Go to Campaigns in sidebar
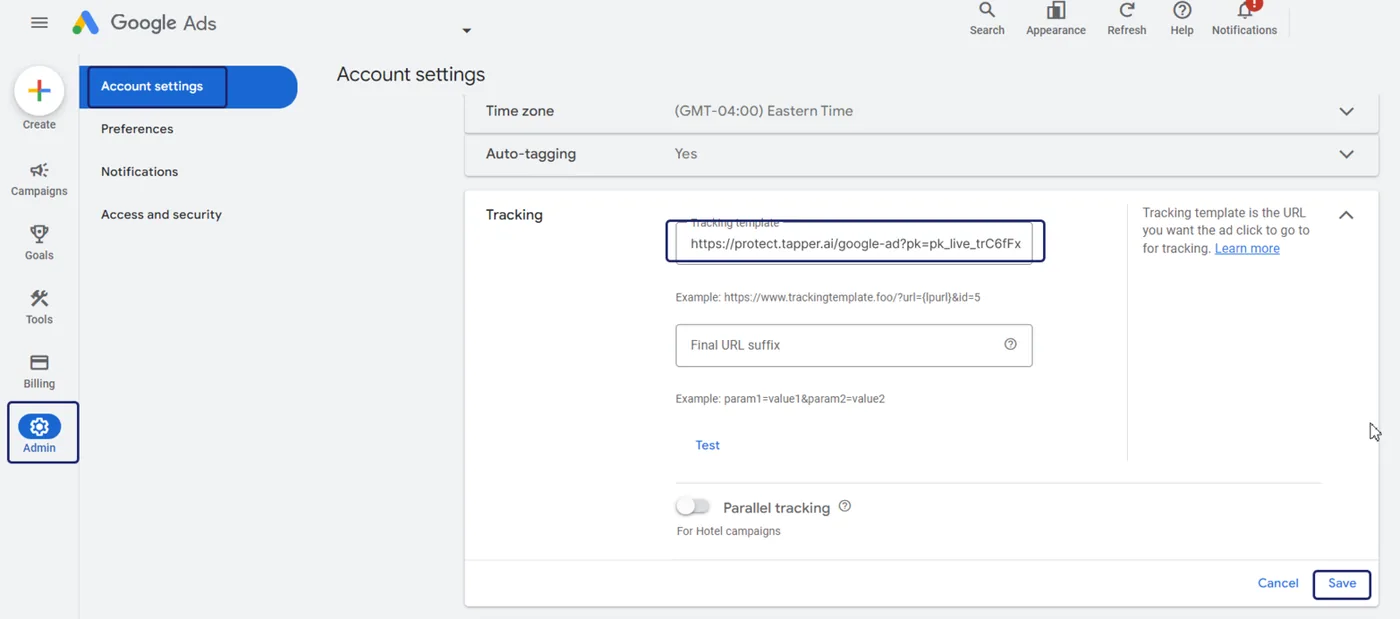 (39, 179)
